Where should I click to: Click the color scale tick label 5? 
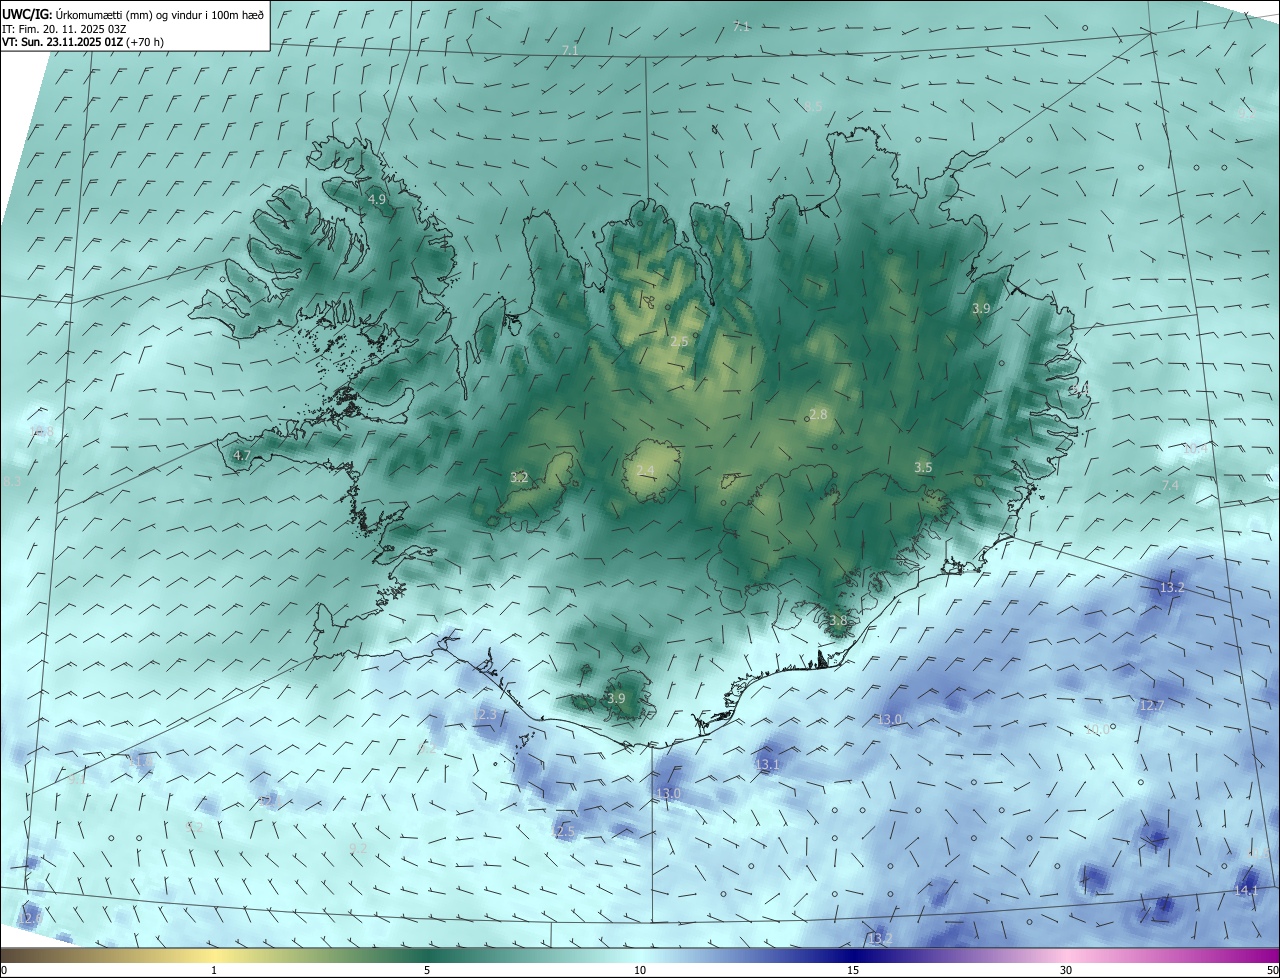click(427, 970)
